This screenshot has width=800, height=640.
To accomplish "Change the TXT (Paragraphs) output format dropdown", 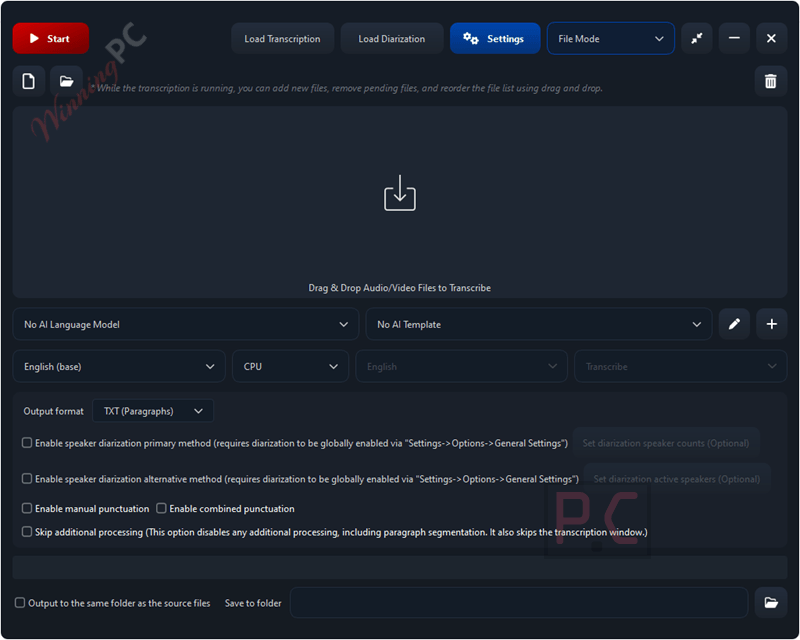I will [x=153, y=411].
